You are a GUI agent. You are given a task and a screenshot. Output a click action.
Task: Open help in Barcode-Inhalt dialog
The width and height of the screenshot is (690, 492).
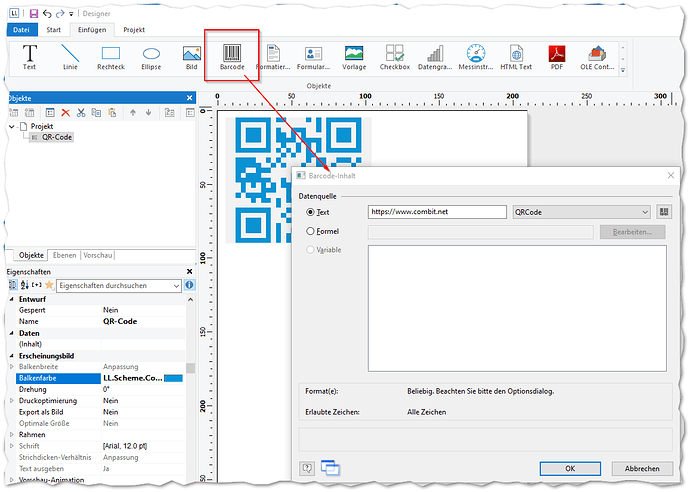(x=307, y=468)
